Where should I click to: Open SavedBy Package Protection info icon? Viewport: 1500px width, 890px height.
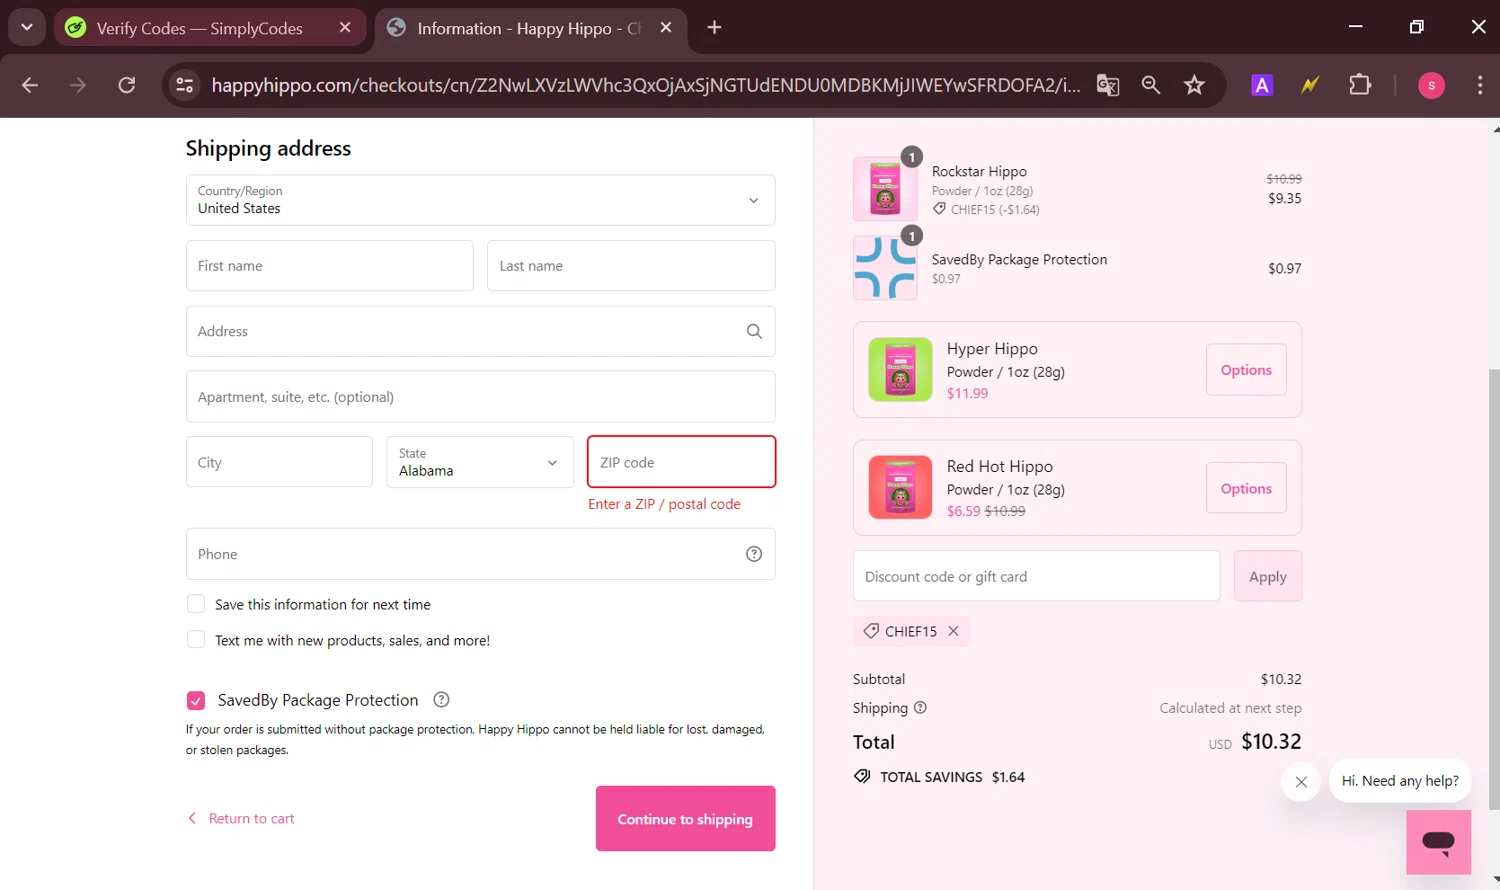441,700
